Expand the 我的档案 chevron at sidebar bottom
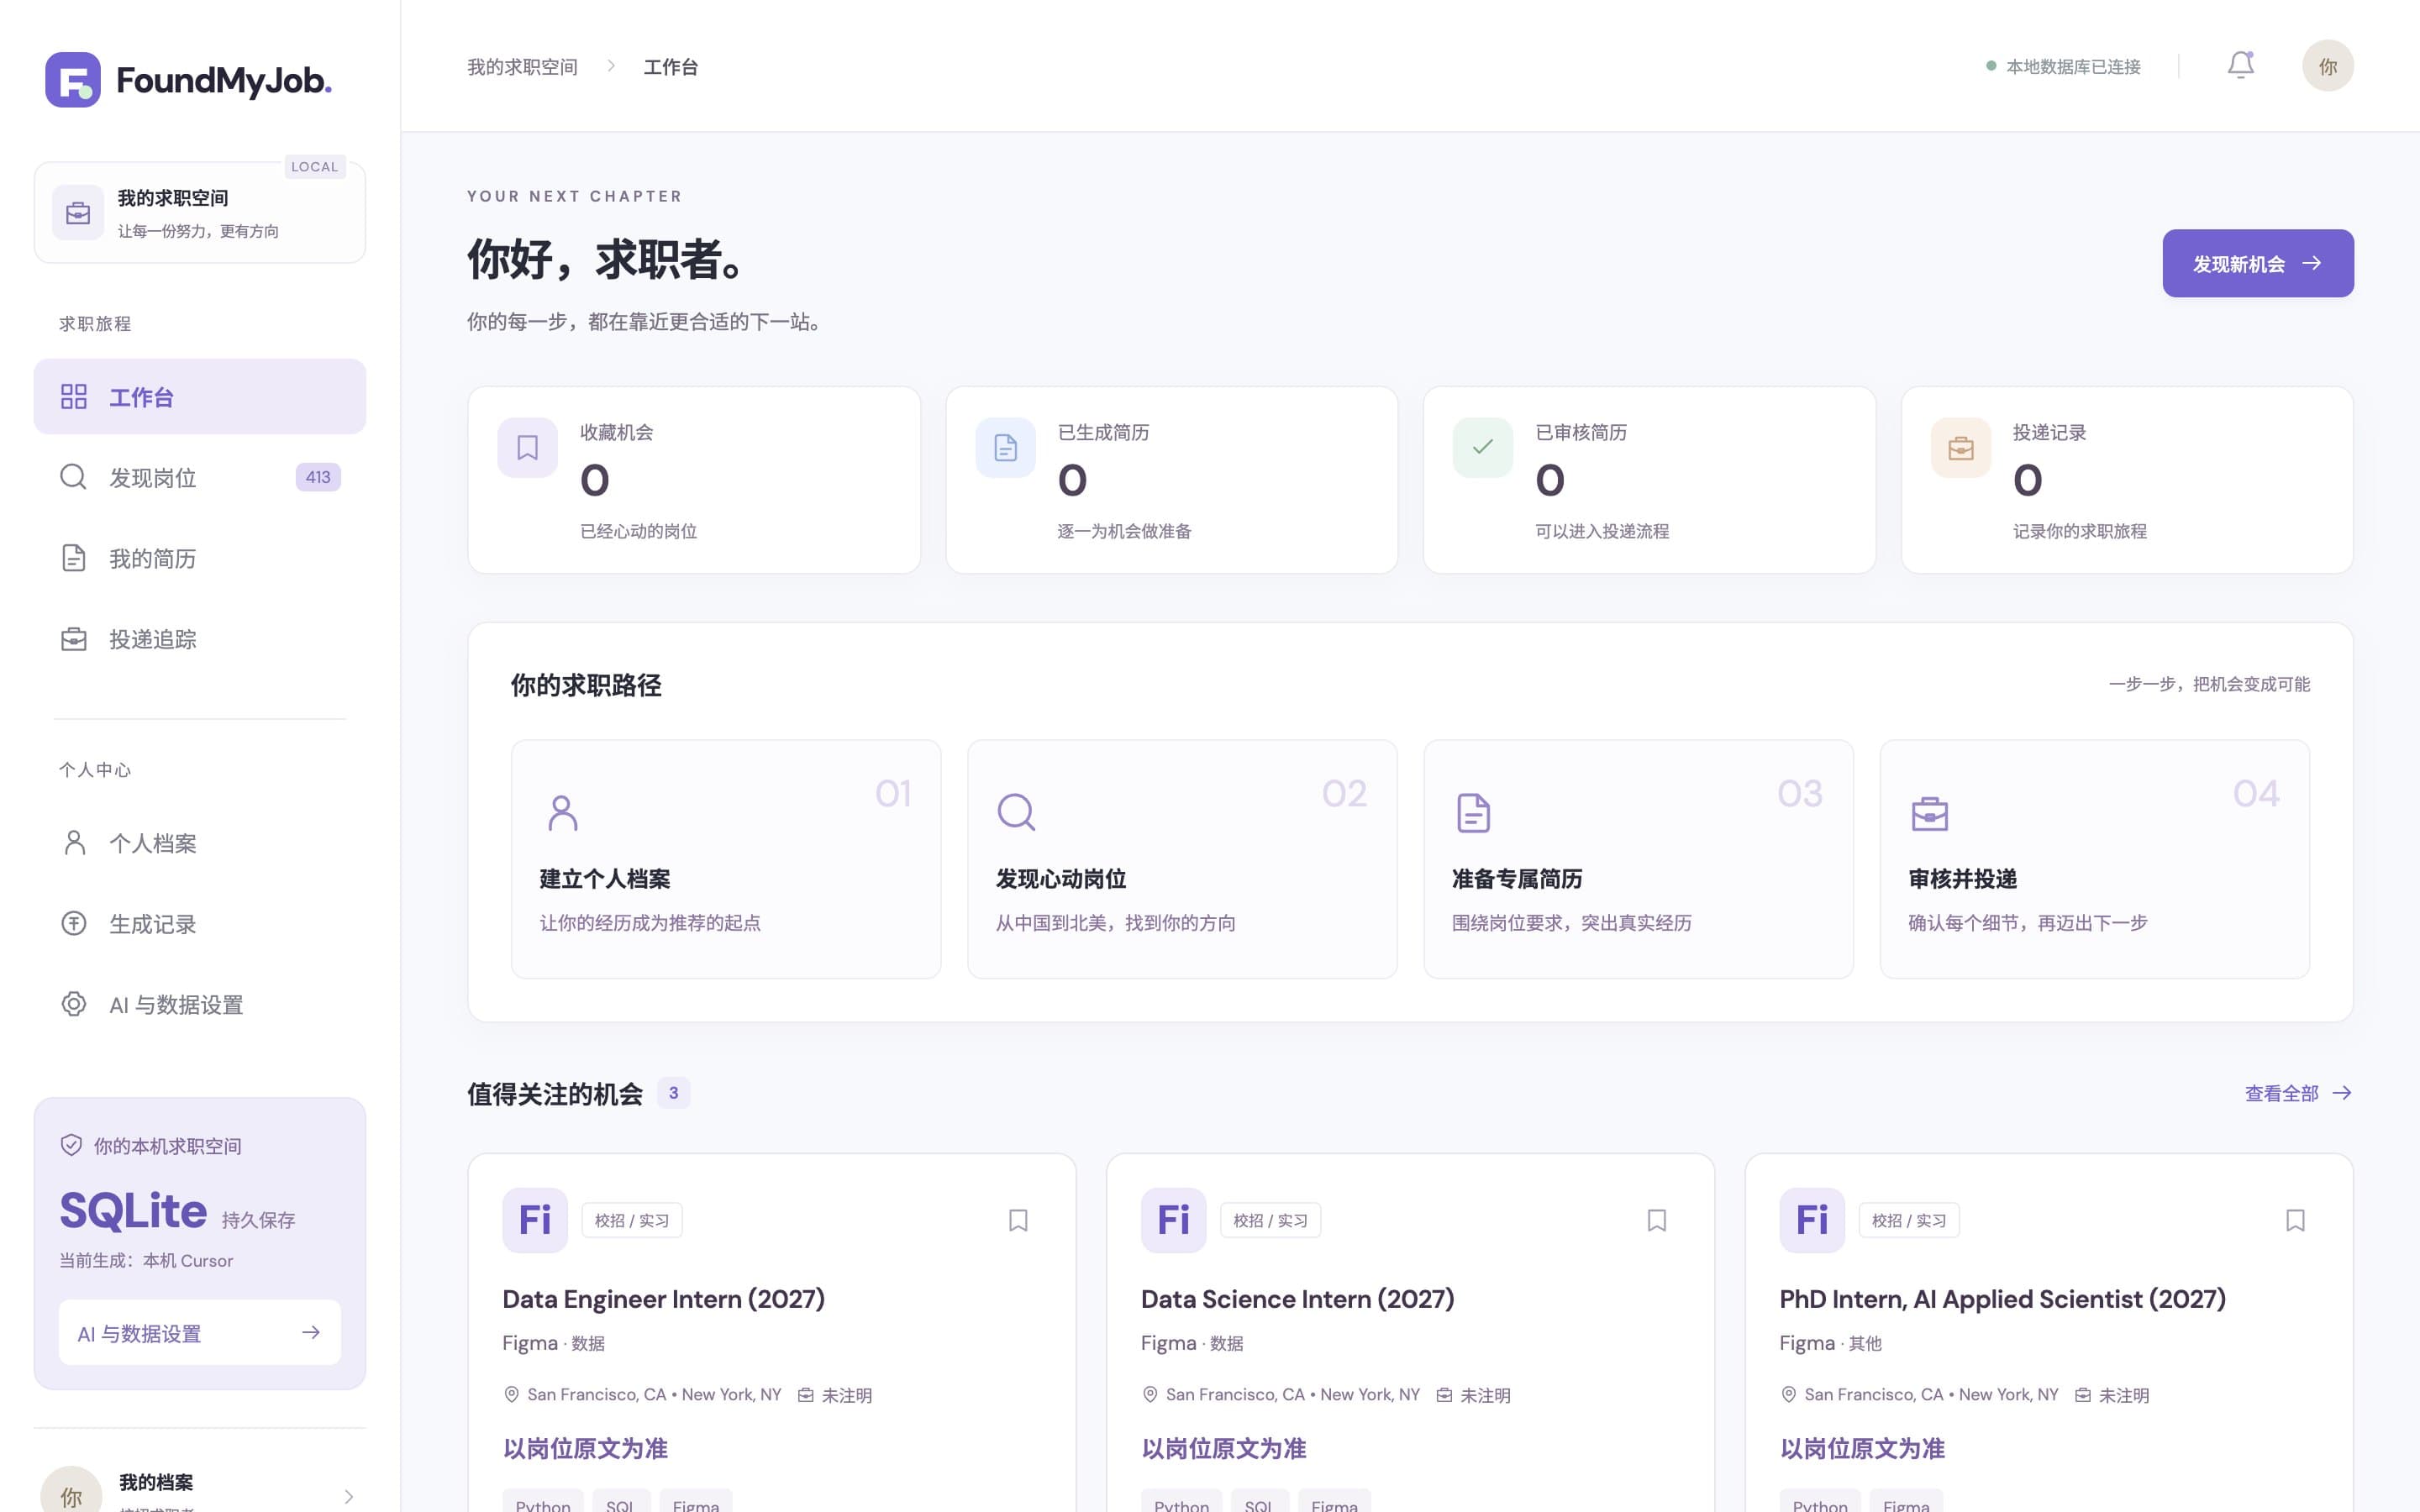This screenshot has width=2420, height=1512. pos(348,1496)
